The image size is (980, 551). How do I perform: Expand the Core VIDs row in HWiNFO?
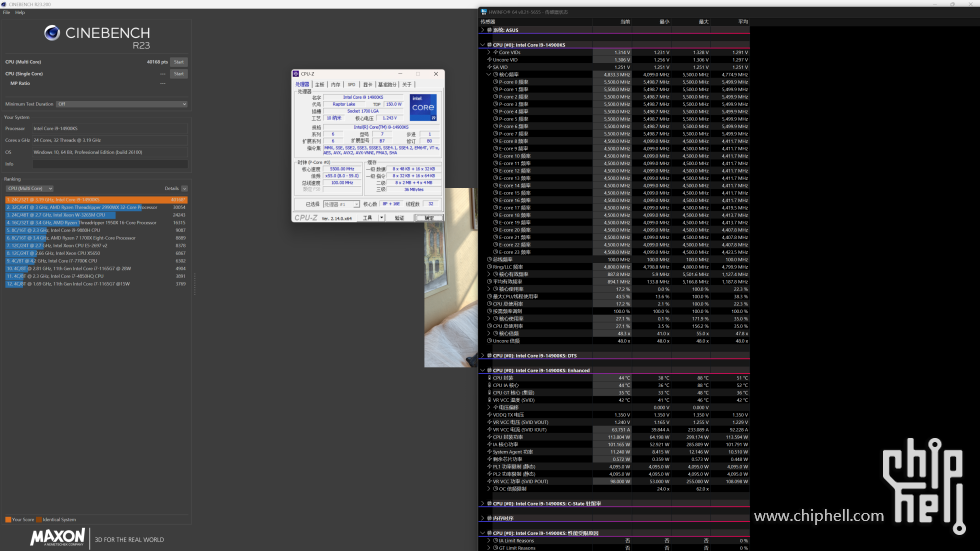pyautogui.click(x=489, y=52)
